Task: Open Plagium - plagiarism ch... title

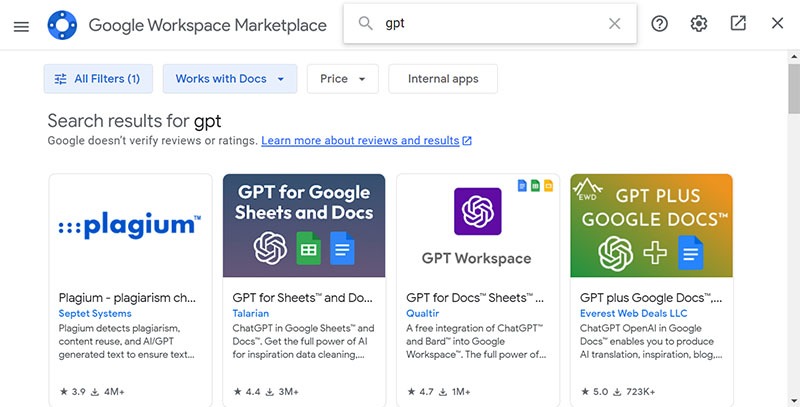Action: 127,298
